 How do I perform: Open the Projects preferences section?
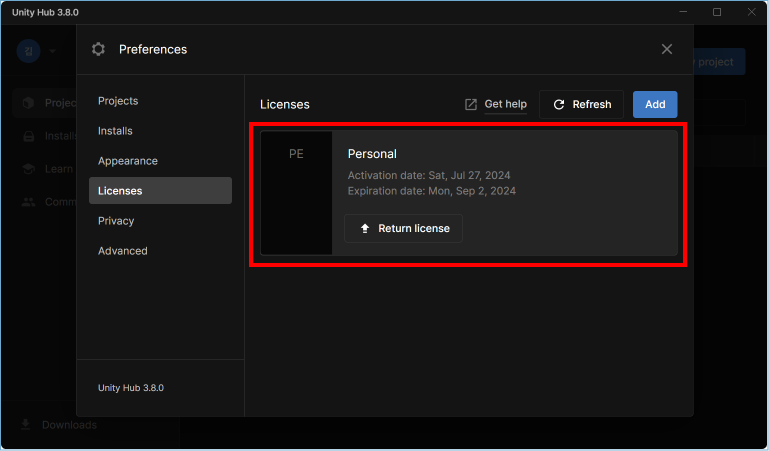[160, 101]
